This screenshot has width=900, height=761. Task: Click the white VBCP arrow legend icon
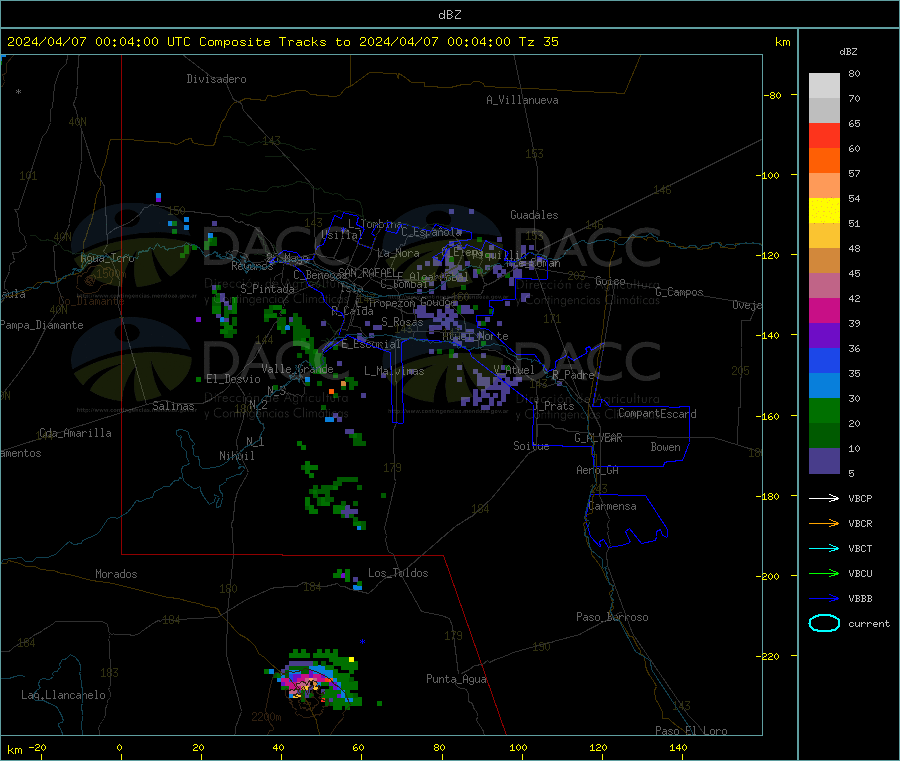tap(824, 498)
